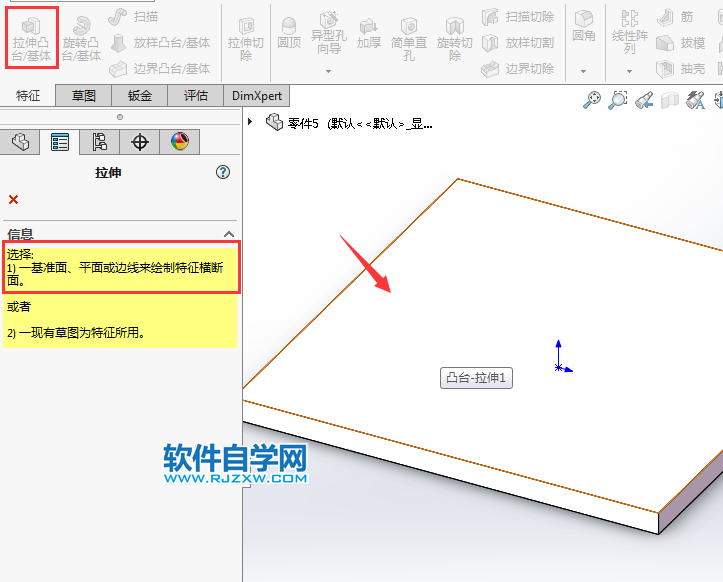The width and height of the screenshot is (723, 582).
Task: Open help for the 拉伸 panel
Action: point(223,172)
